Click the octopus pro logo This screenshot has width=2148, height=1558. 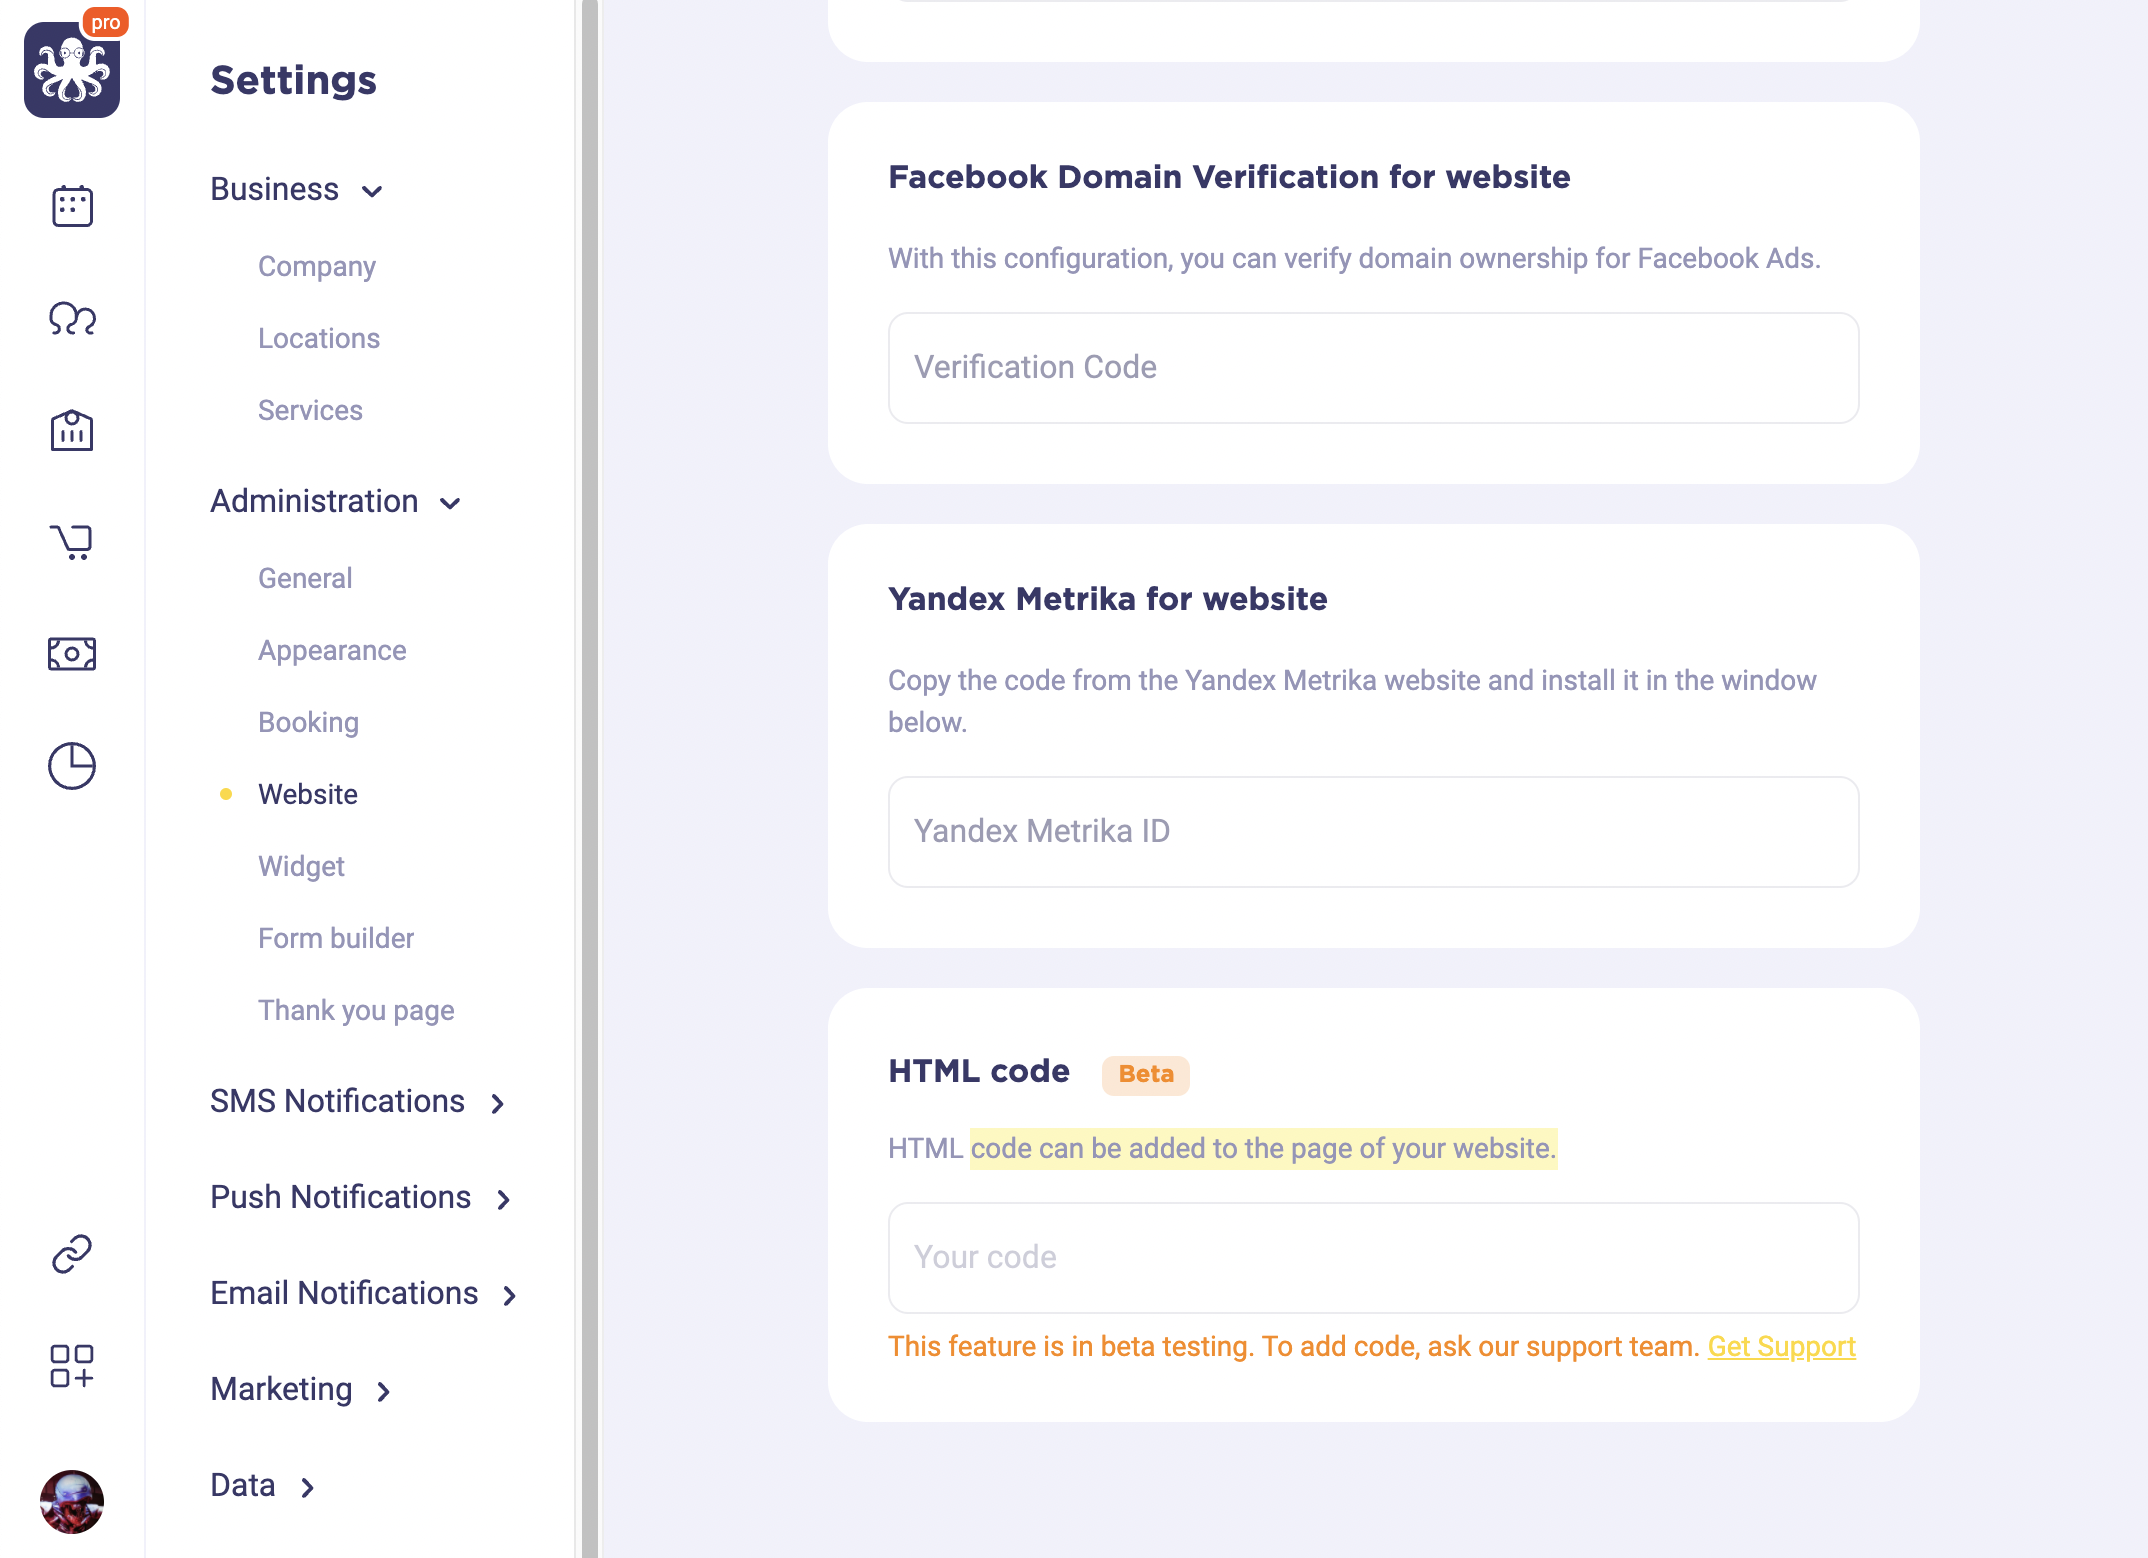click(x=72, y=69)
